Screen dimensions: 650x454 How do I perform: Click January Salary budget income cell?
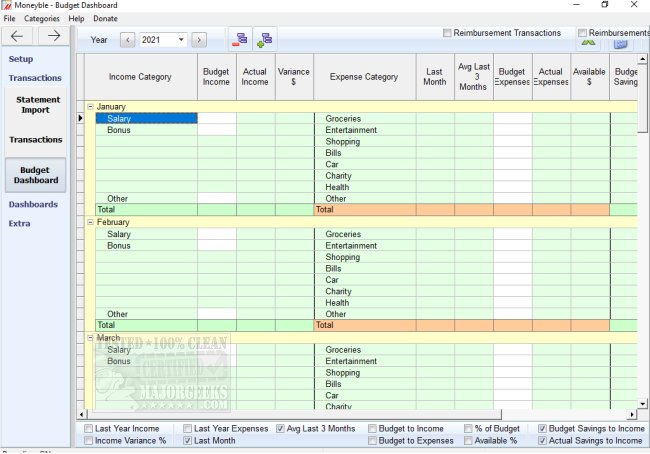[217, 118]
